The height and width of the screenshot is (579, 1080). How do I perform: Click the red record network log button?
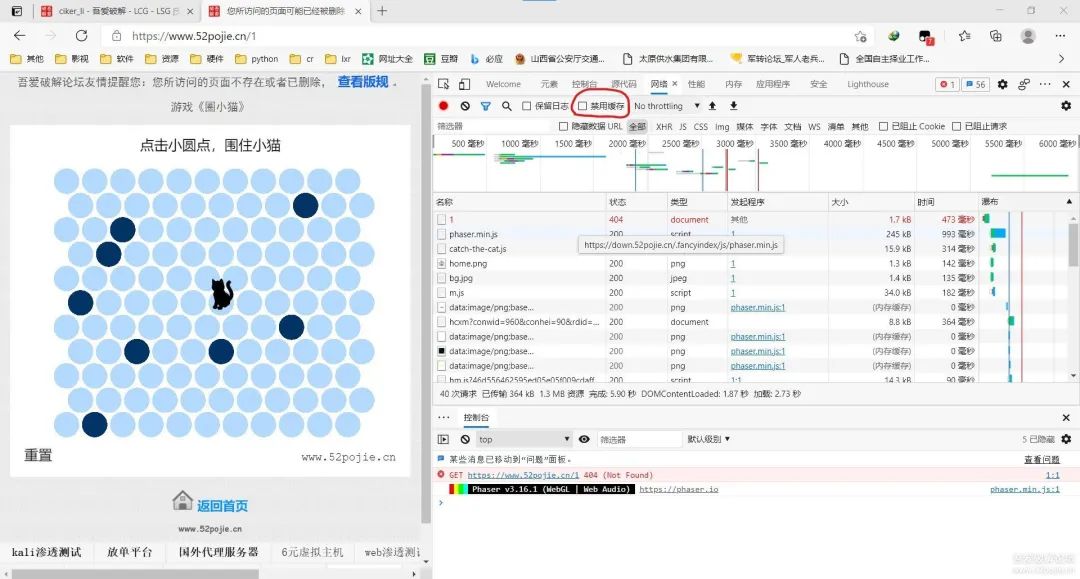pos(444,106)
